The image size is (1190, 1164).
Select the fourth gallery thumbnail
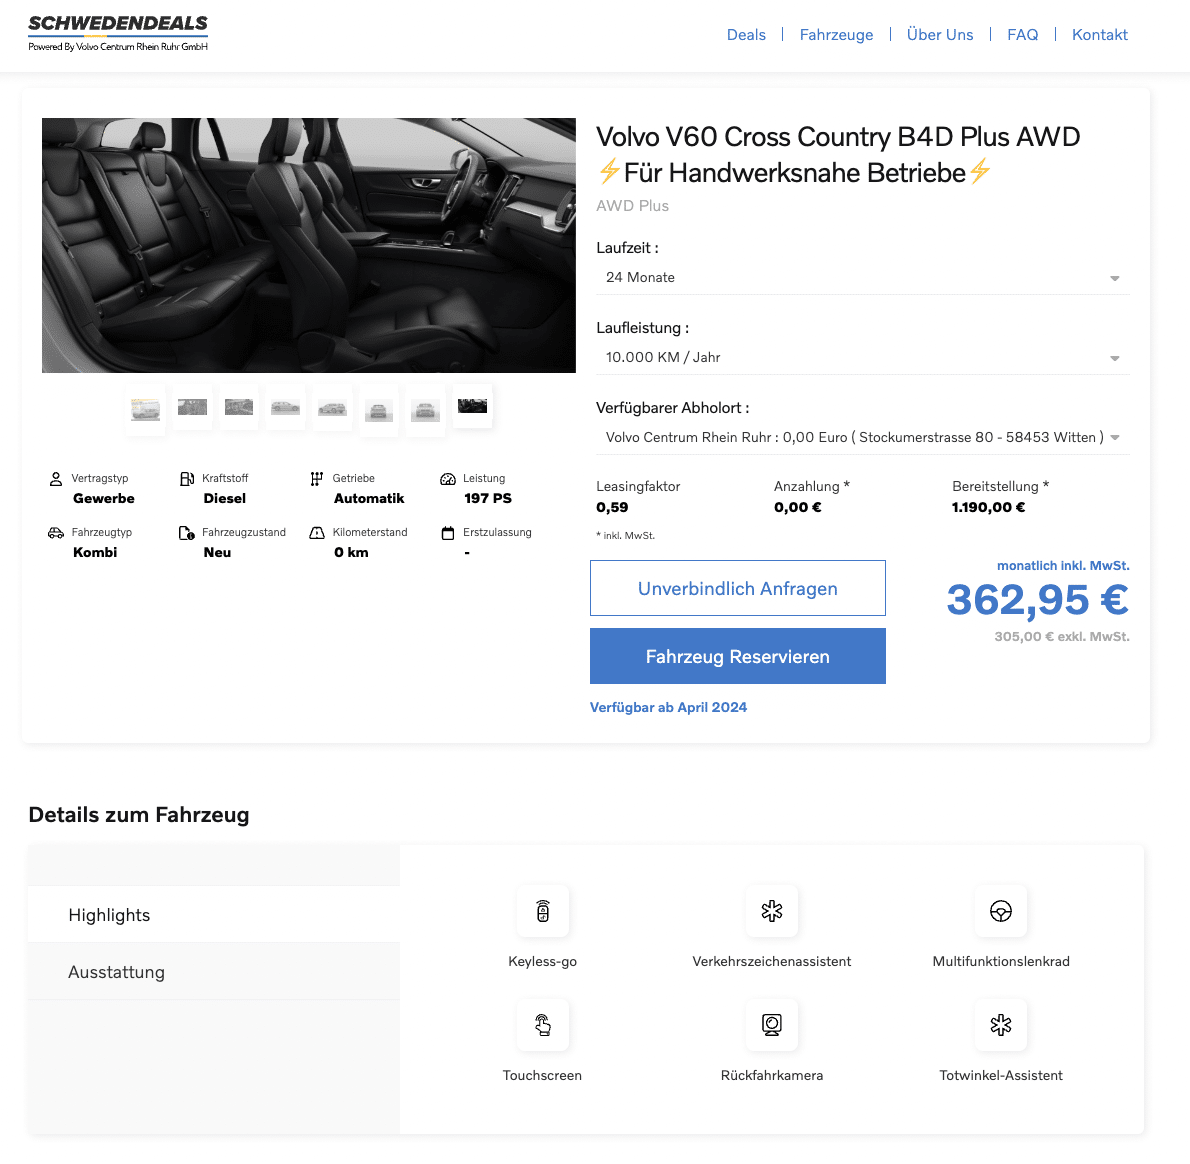285,407
